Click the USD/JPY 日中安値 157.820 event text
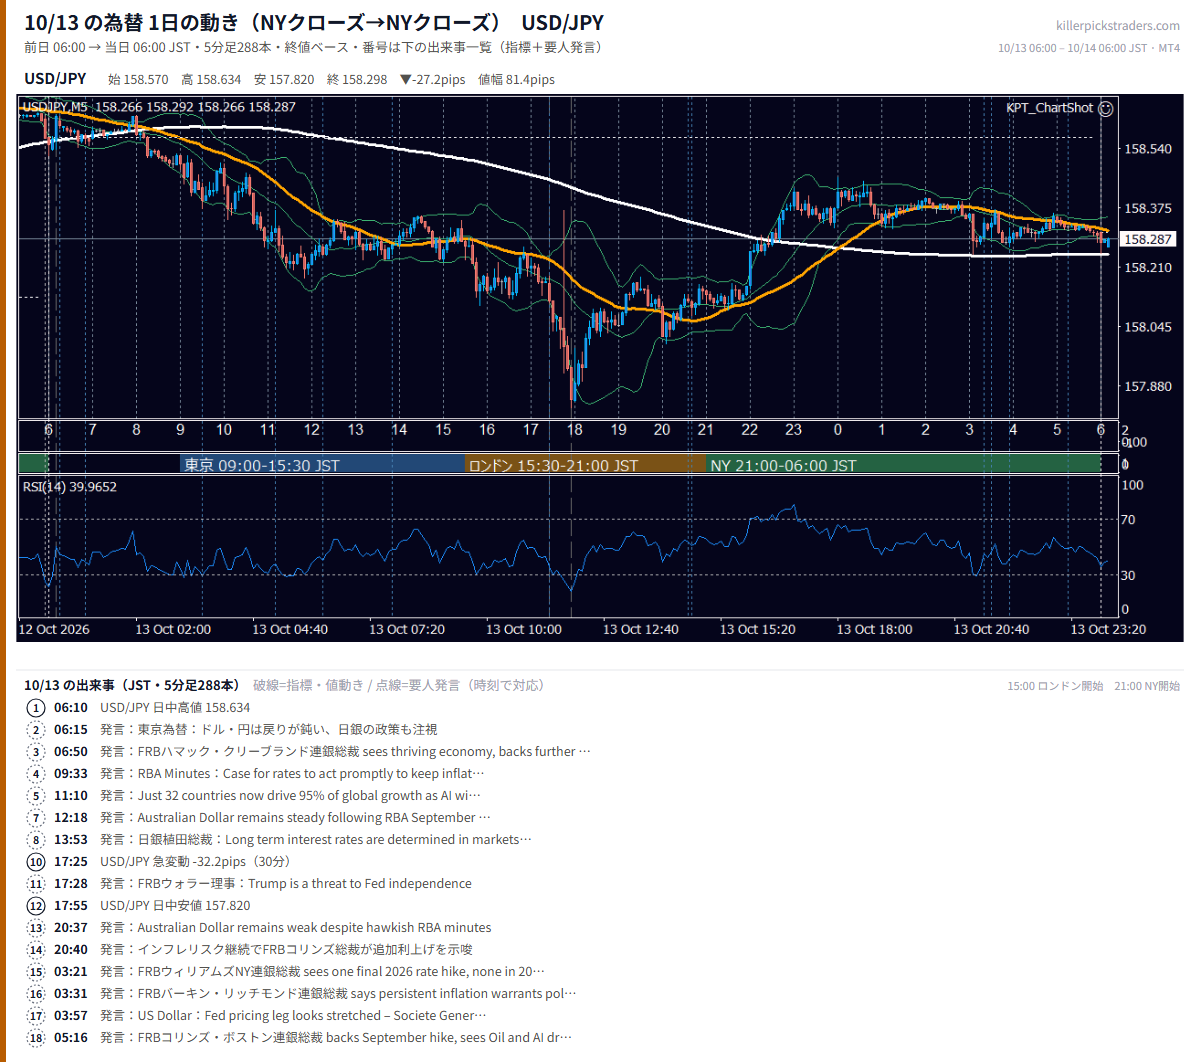Viewport: 1200px width, 1062px height. [175, 906]
